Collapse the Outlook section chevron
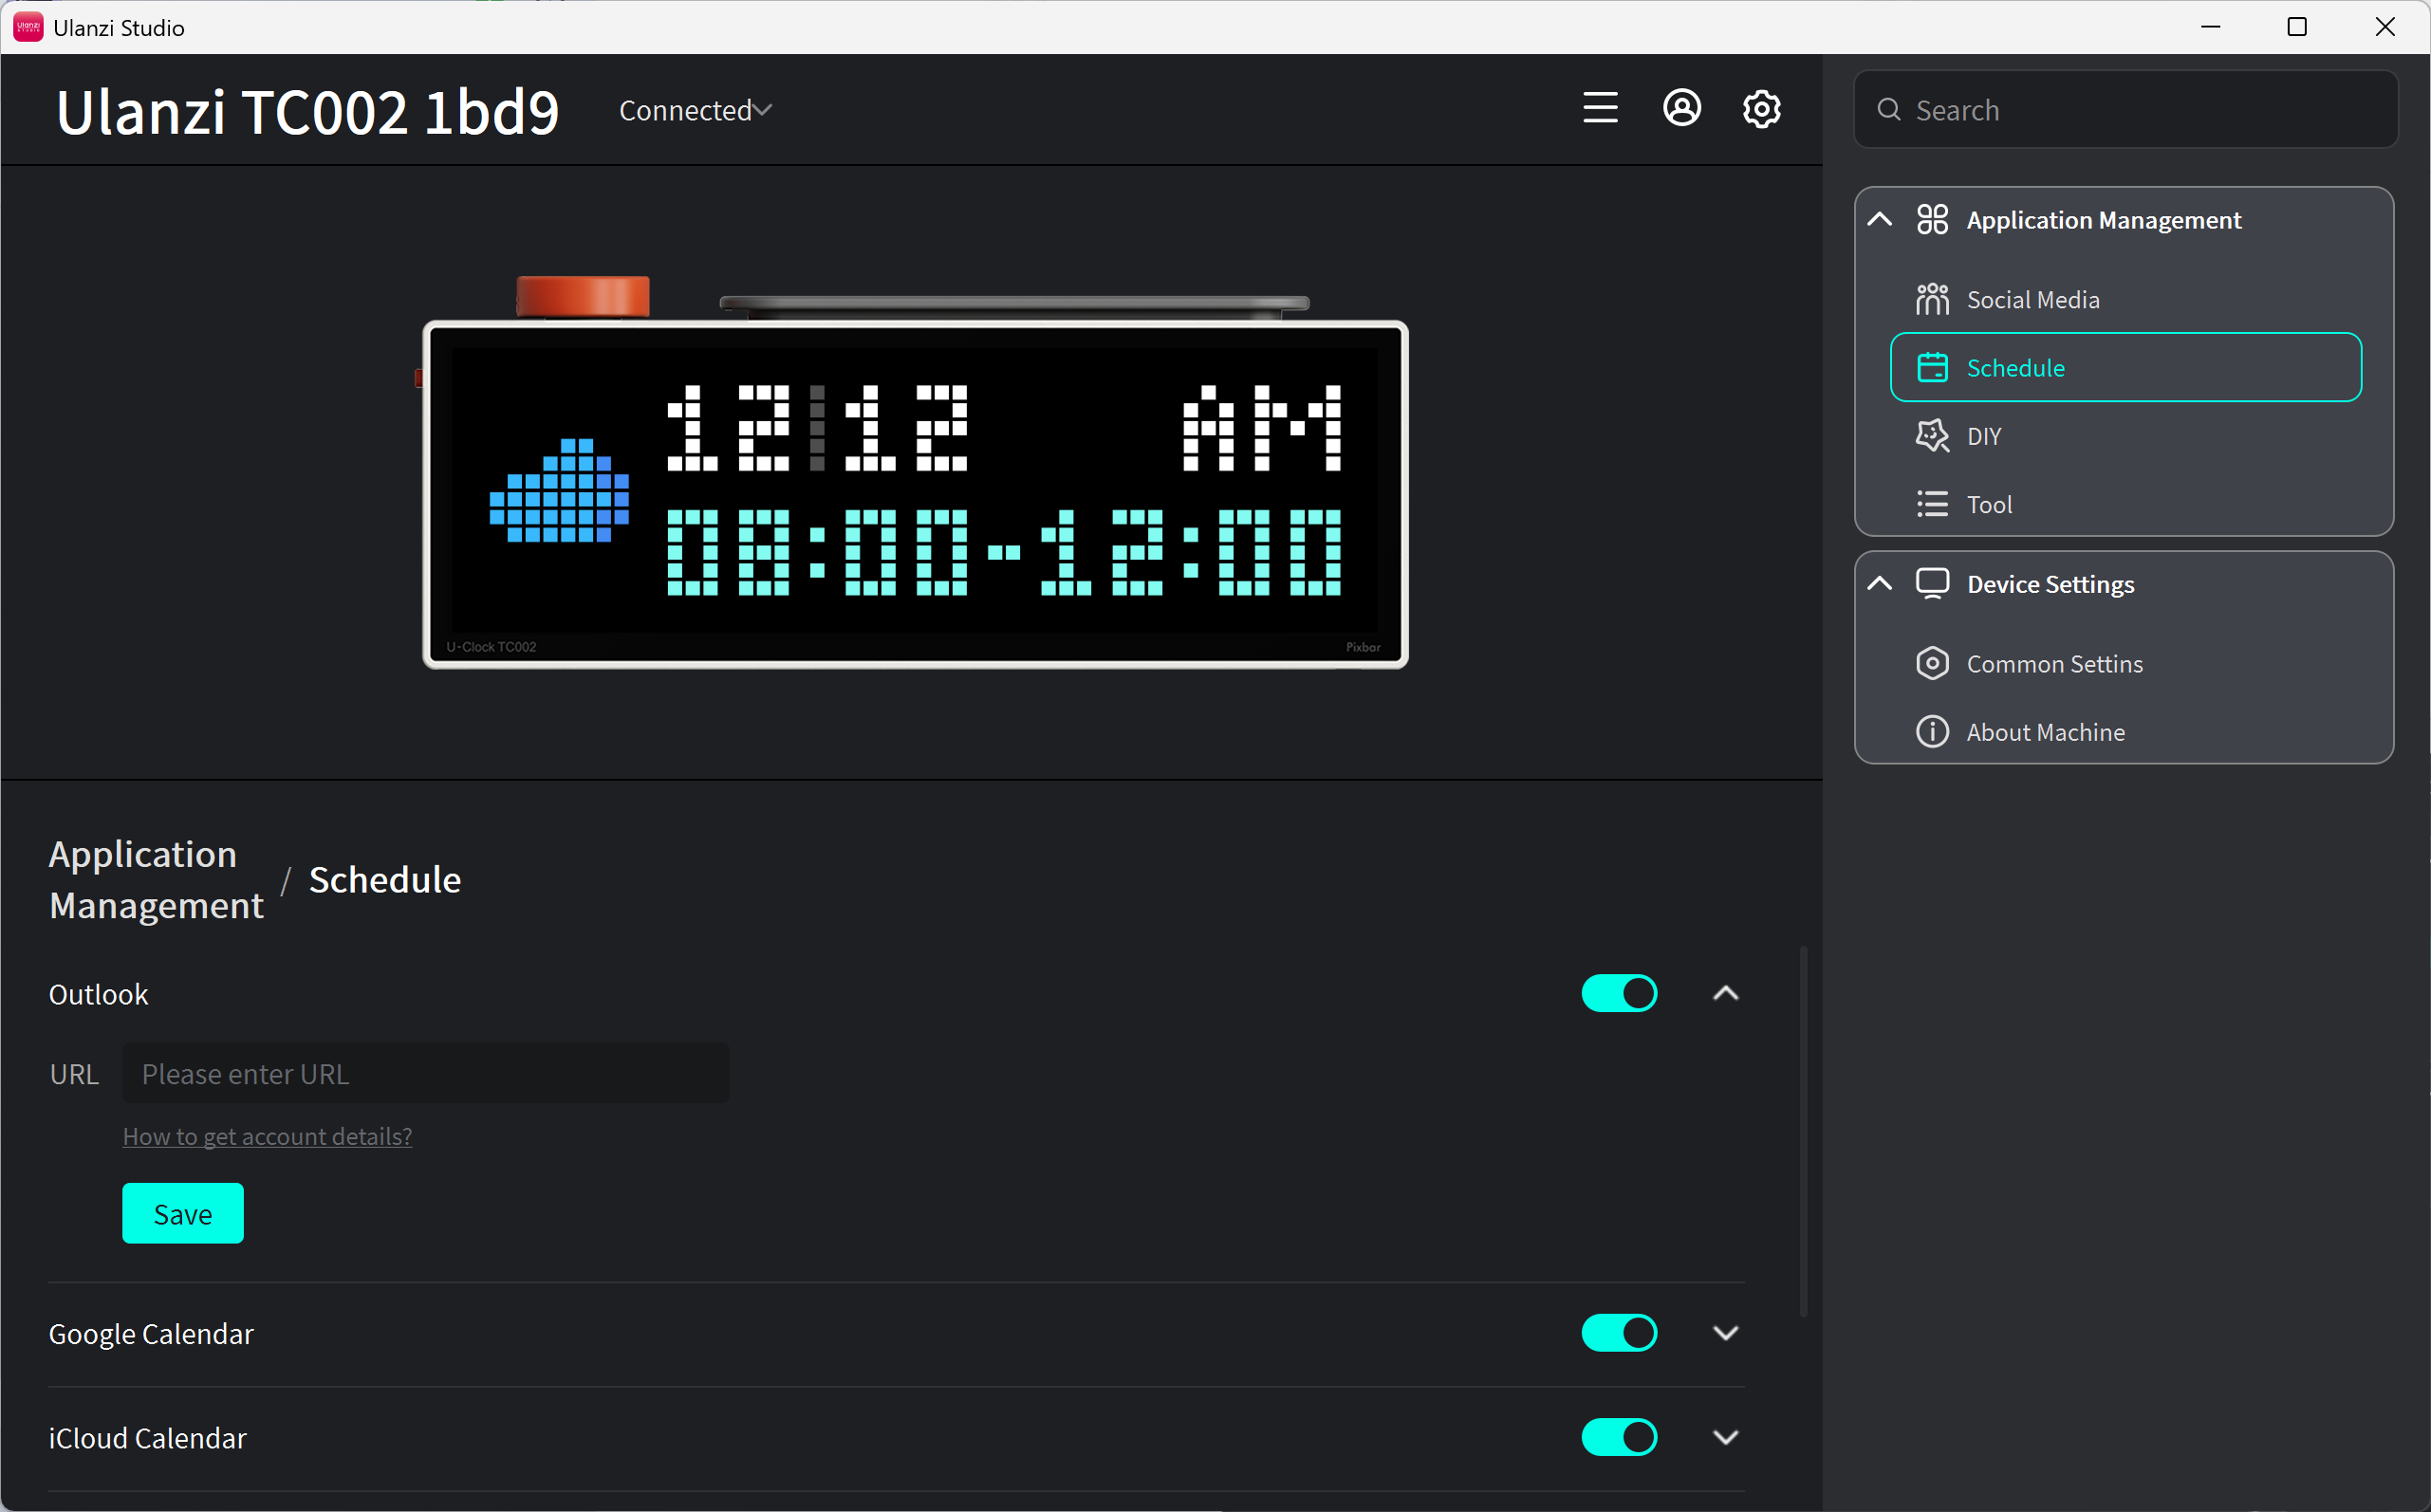Screen dimensions: 2431x1512 [x=1726, y=994]
